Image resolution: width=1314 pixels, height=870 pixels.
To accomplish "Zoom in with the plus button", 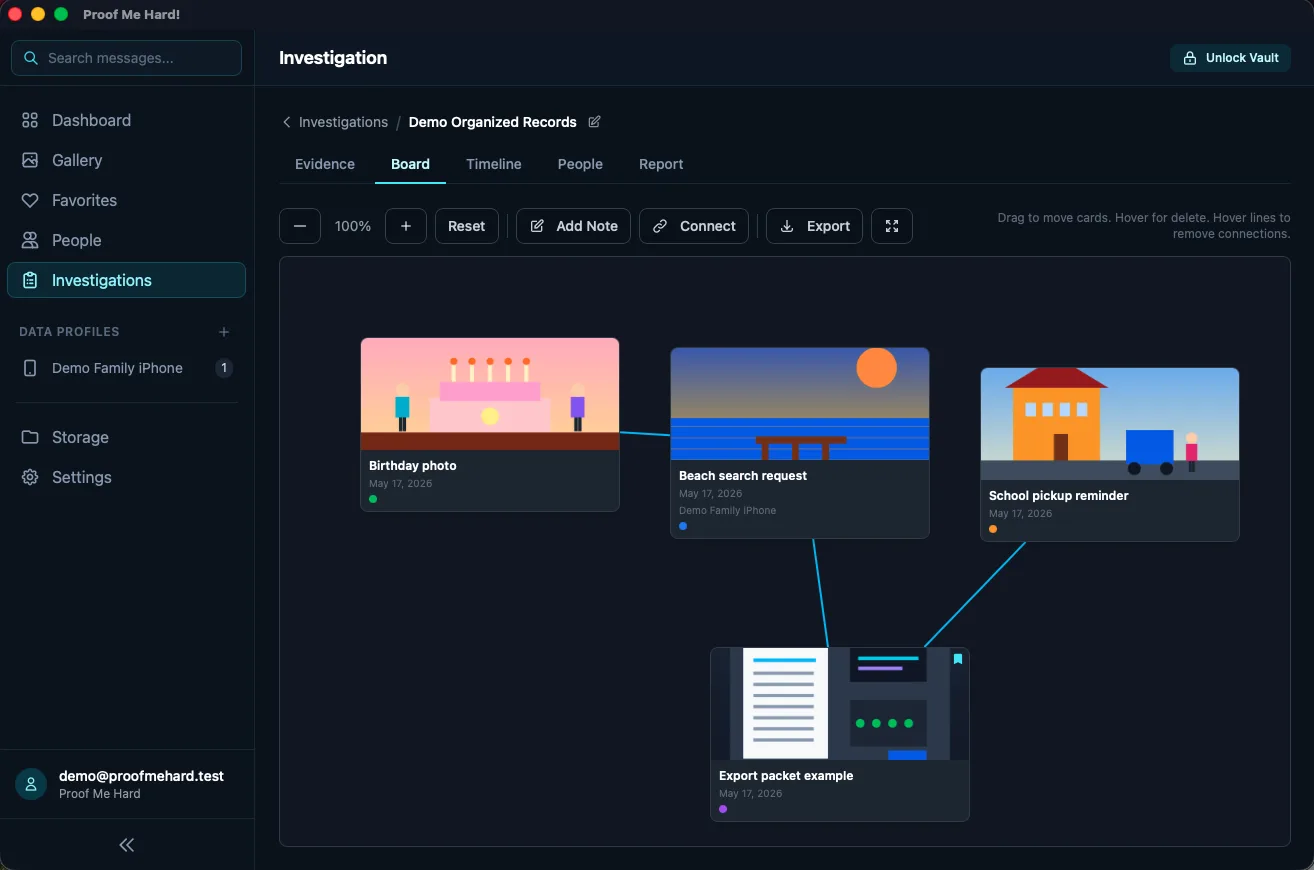I will click(406, 226).
